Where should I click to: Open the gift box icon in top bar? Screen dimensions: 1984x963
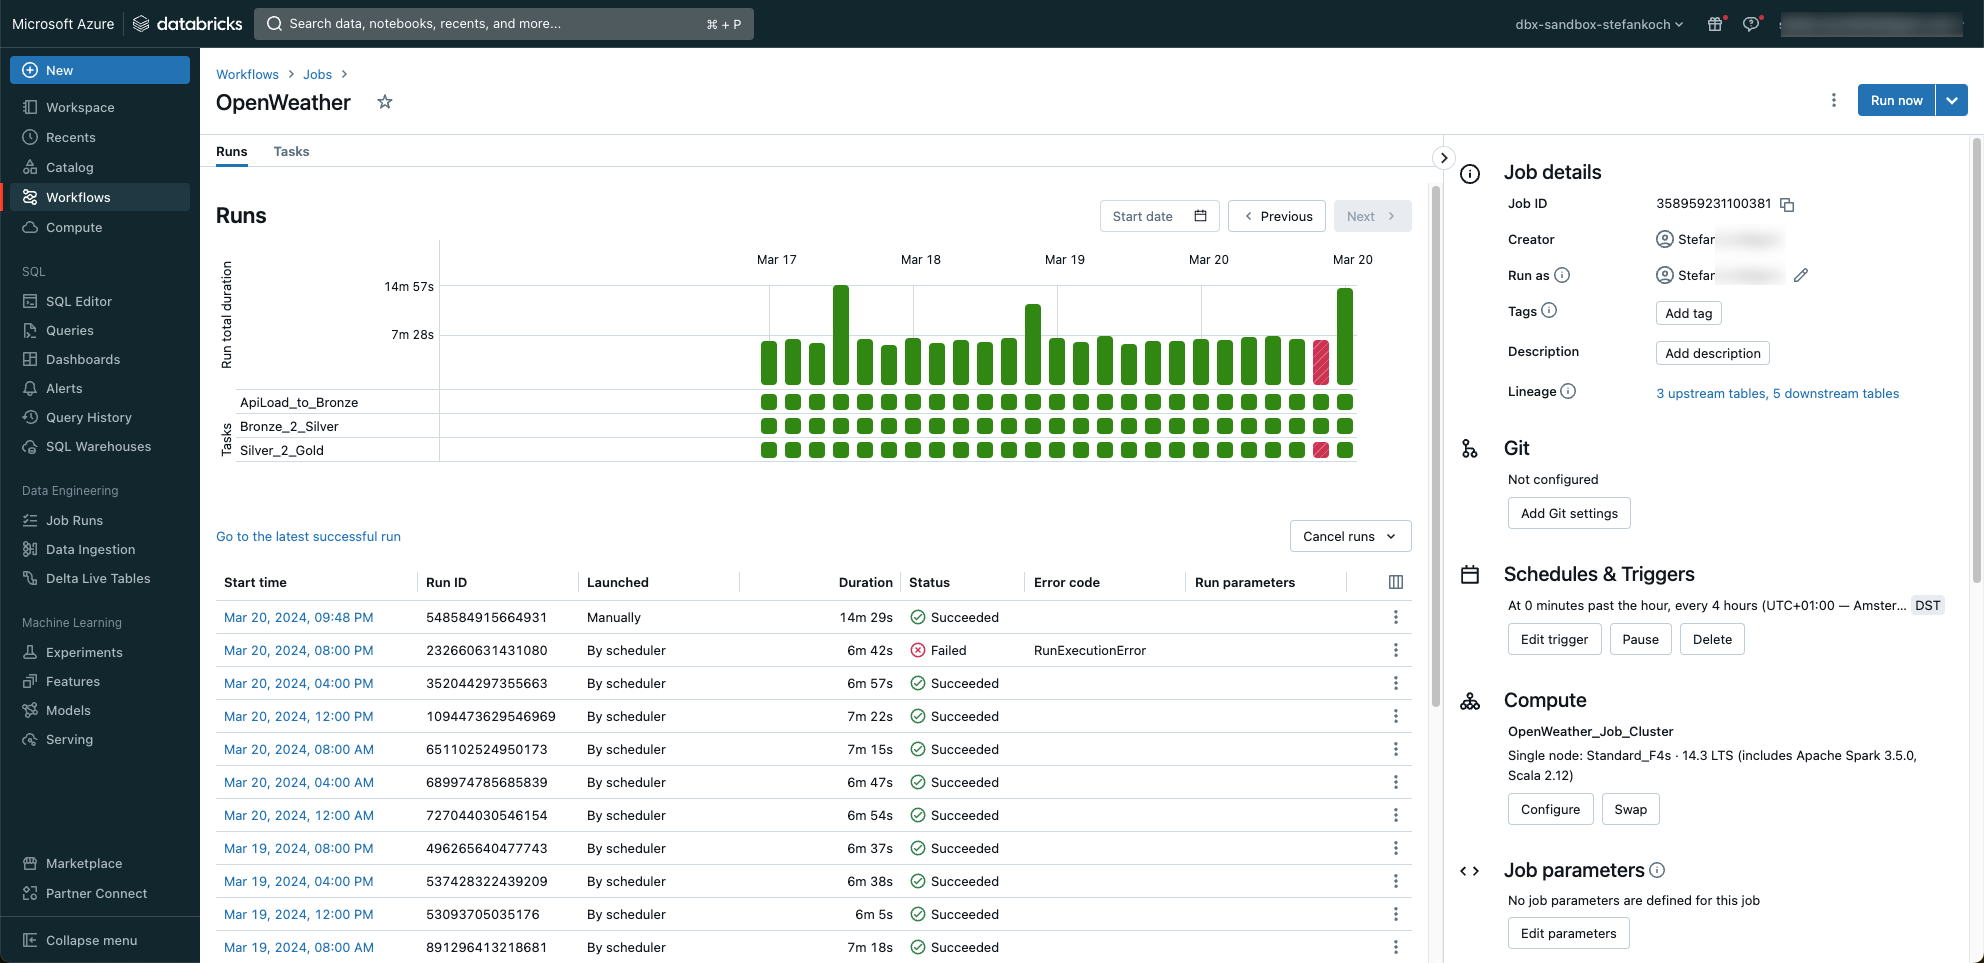(1715, 24)
